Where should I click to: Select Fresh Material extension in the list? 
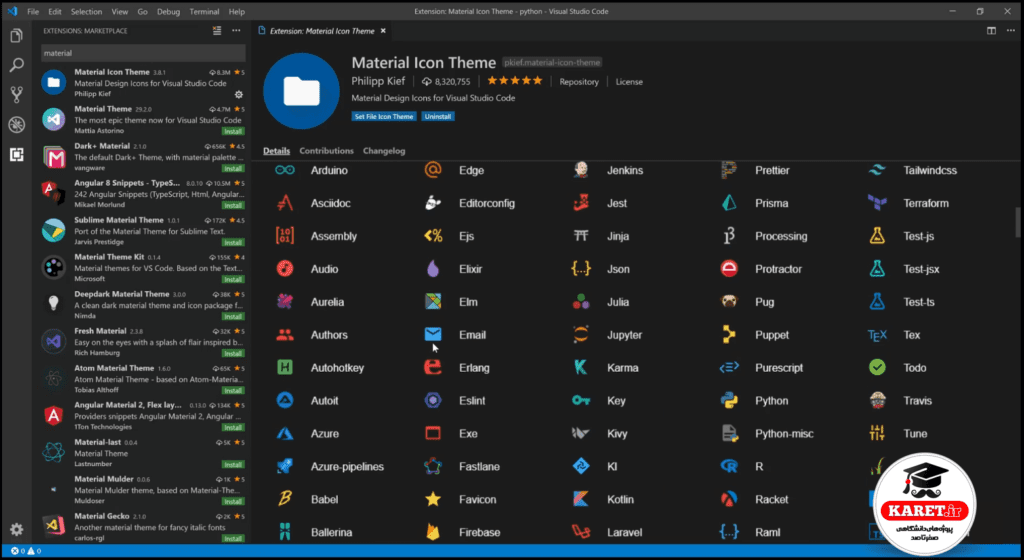[143, 342]
